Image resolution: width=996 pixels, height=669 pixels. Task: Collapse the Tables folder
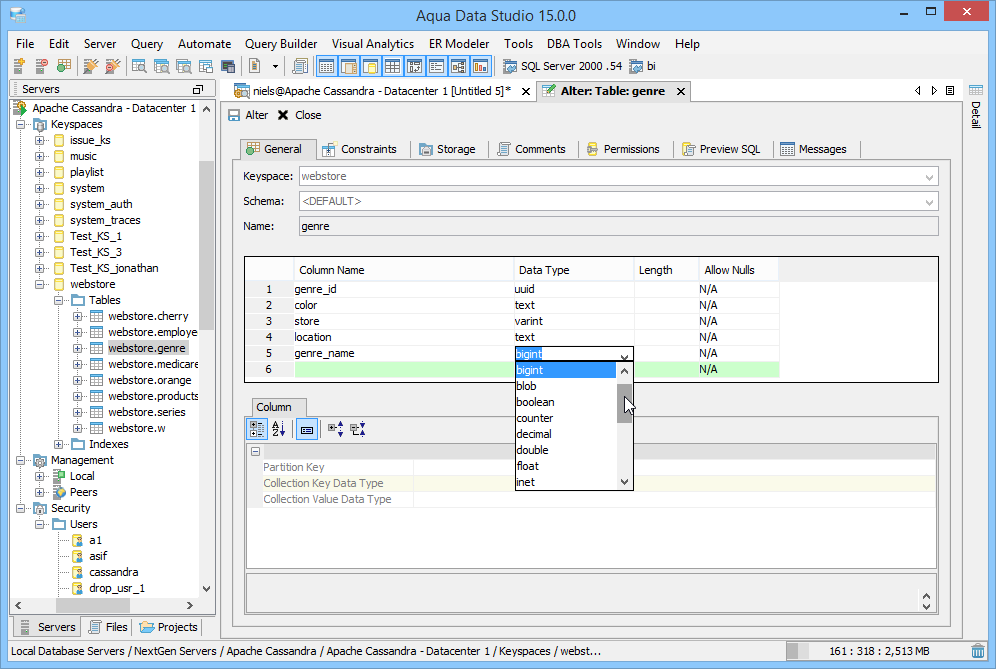click(x=58, y=300)
